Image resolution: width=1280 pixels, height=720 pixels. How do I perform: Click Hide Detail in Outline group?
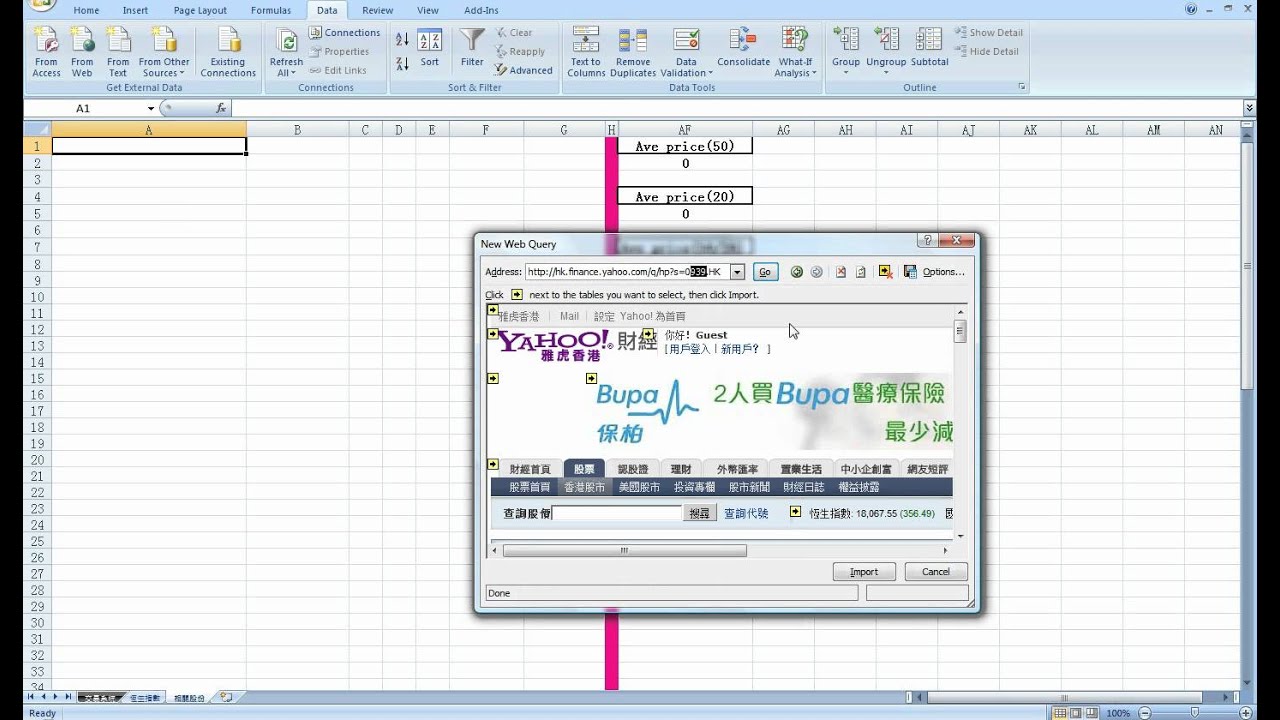986,51
